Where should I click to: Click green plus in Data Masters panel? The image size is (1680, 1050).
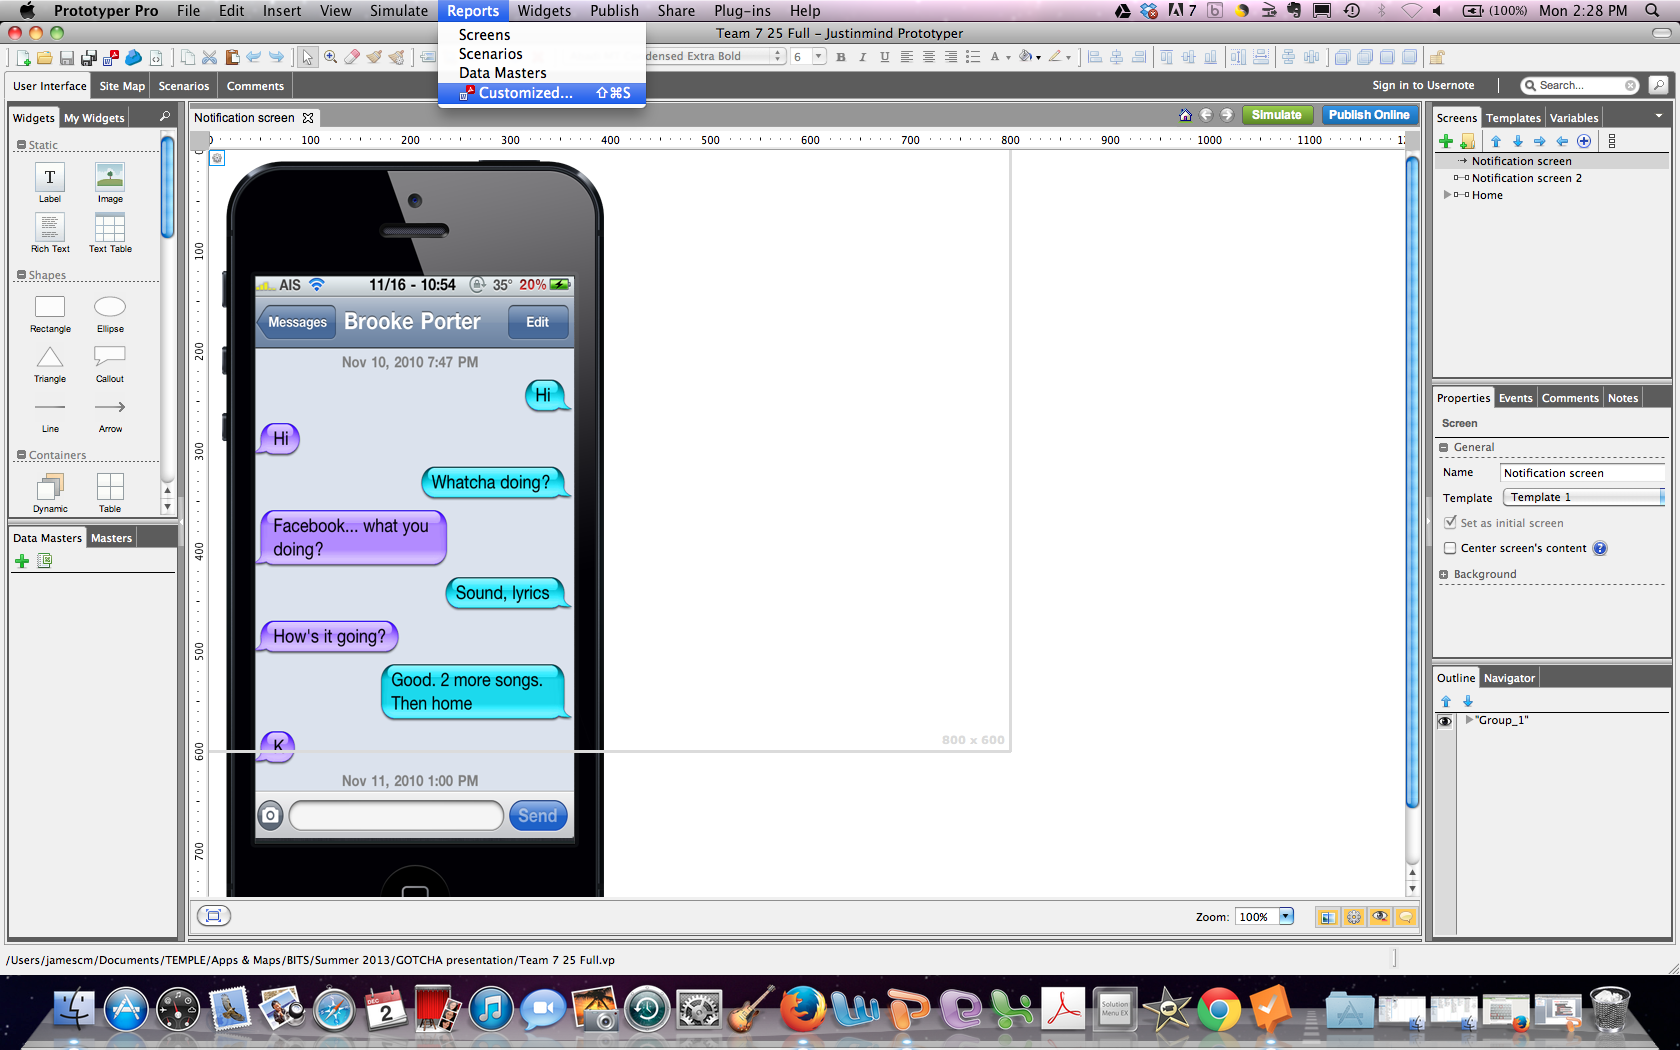(x=22, y=561)
